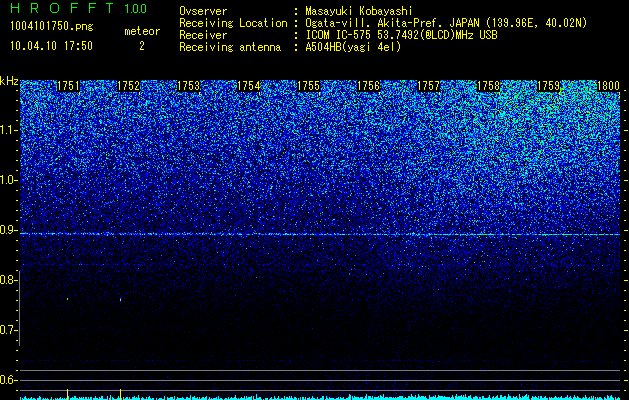The image size is (629, 400).
Task: Click the date 10.04.10 17:50
Action: (x=51, y=46)
